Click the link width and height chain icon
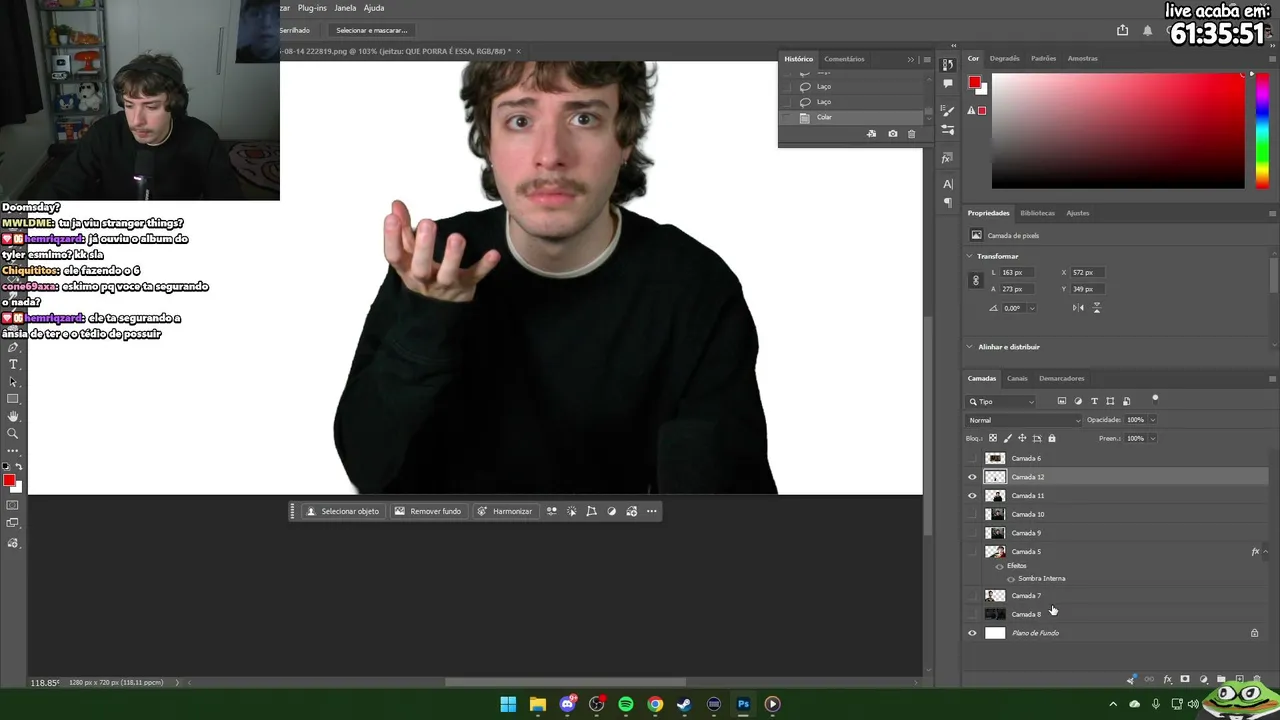 (976, 281)
